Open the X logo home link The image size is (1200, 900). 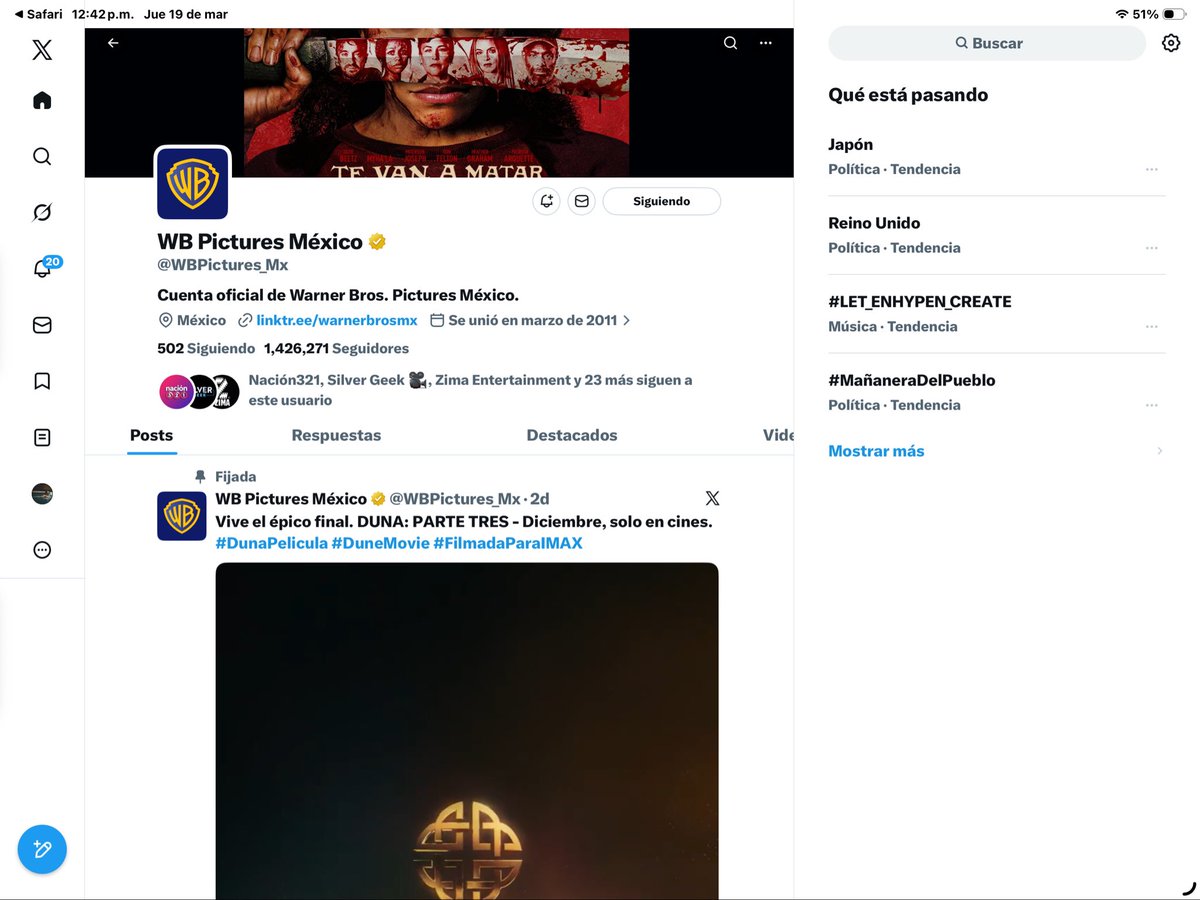[42, 49]
